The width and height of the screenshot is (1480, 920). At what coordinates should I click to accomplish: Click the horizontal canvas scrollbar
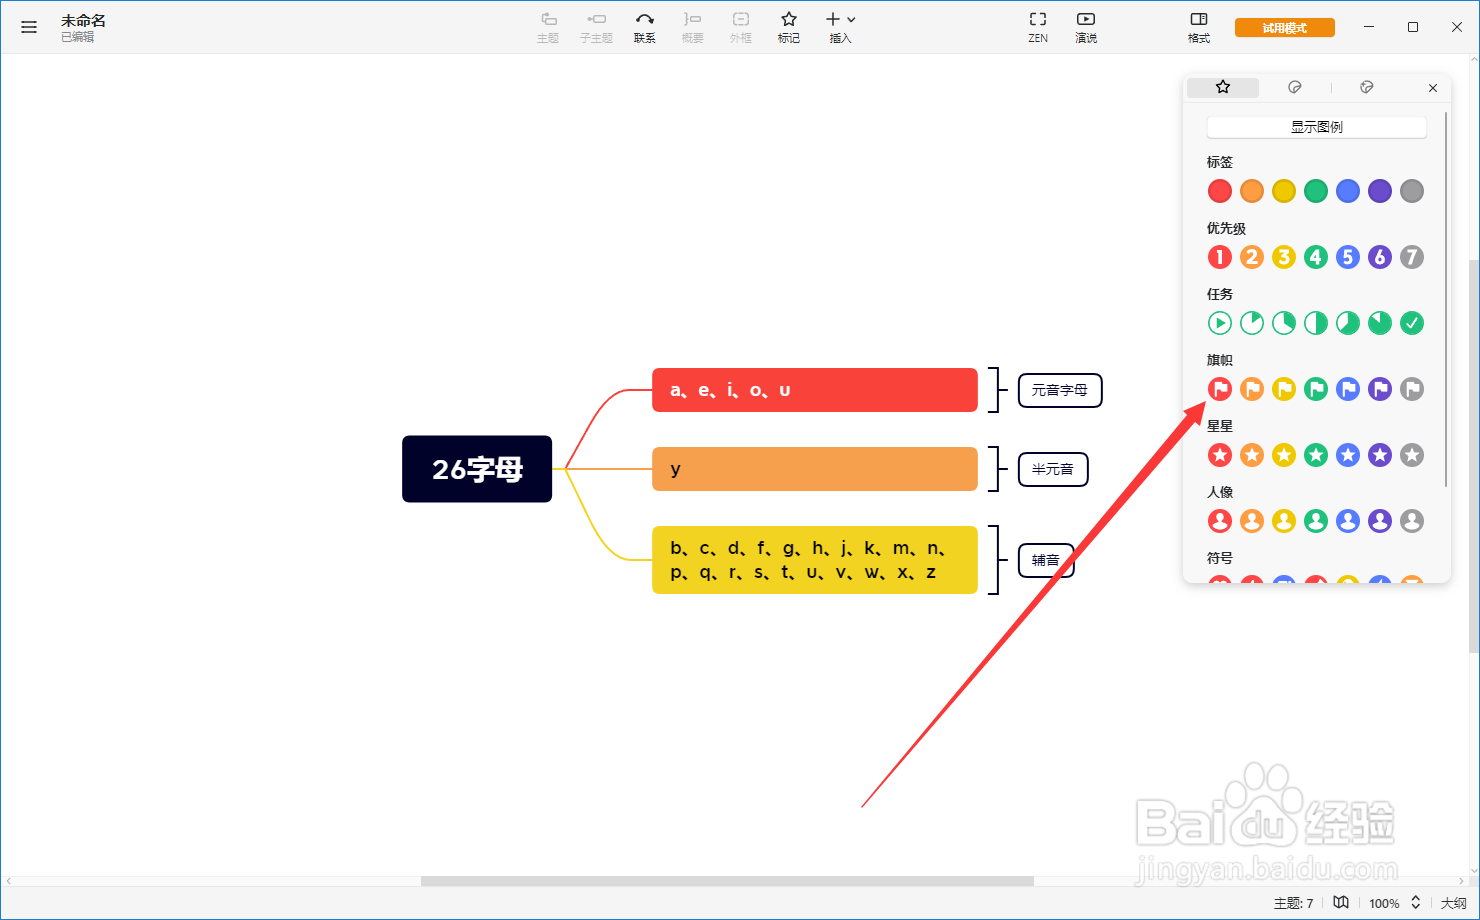pos(727,881)
